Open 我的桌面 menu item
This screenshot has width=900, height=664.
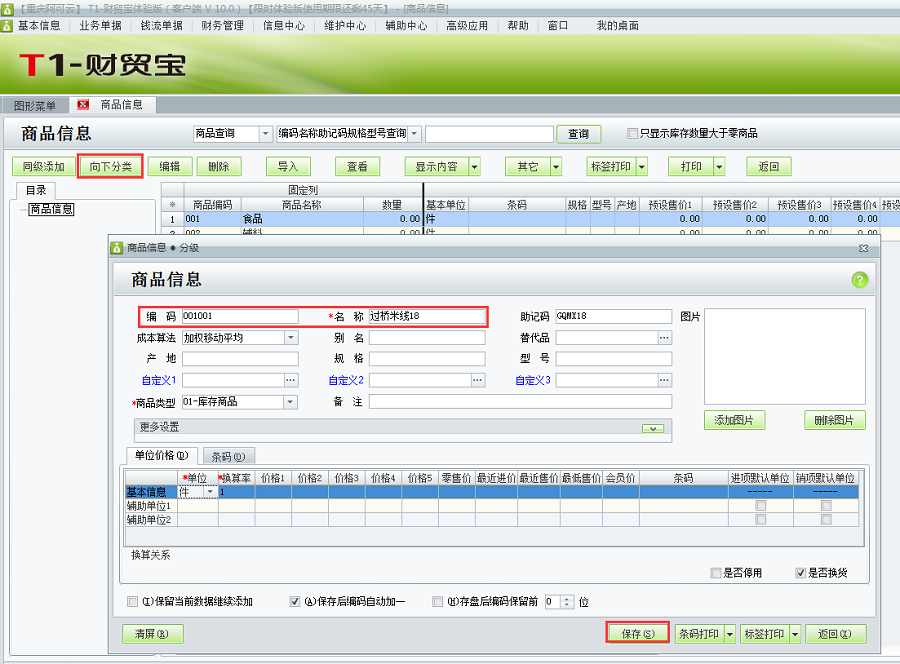click(618, 26)
